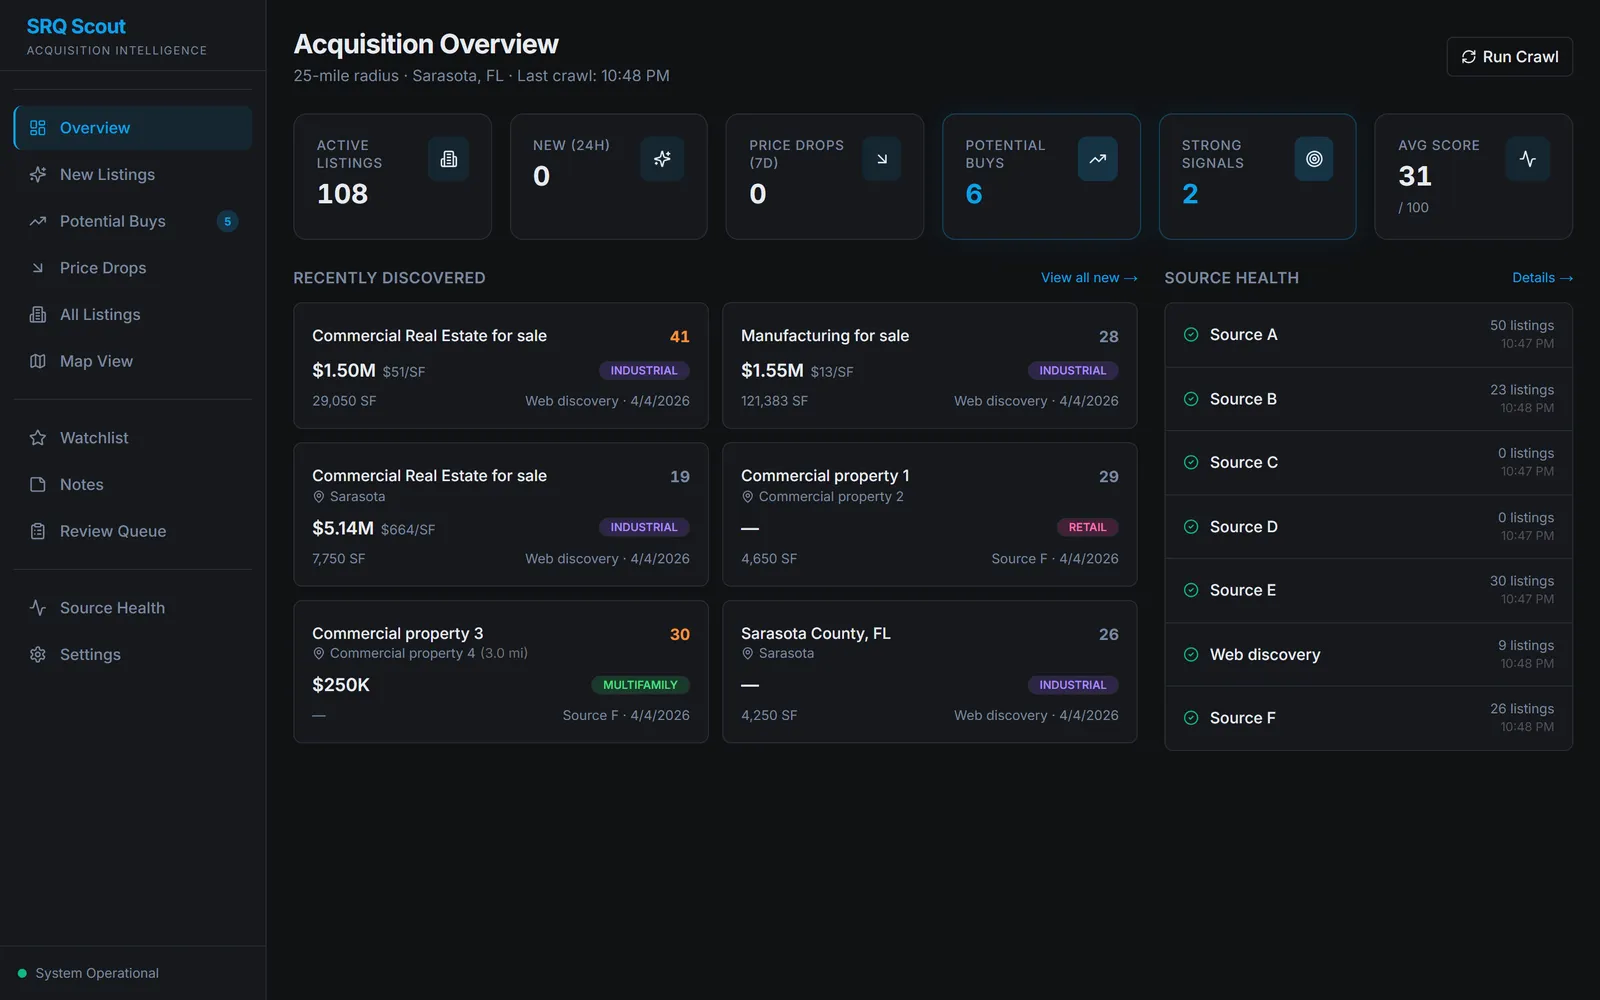Open the Sarasota County, FL listing card
The height and width of the screenshot is (1000, 1600).
[x=930, y=672]
